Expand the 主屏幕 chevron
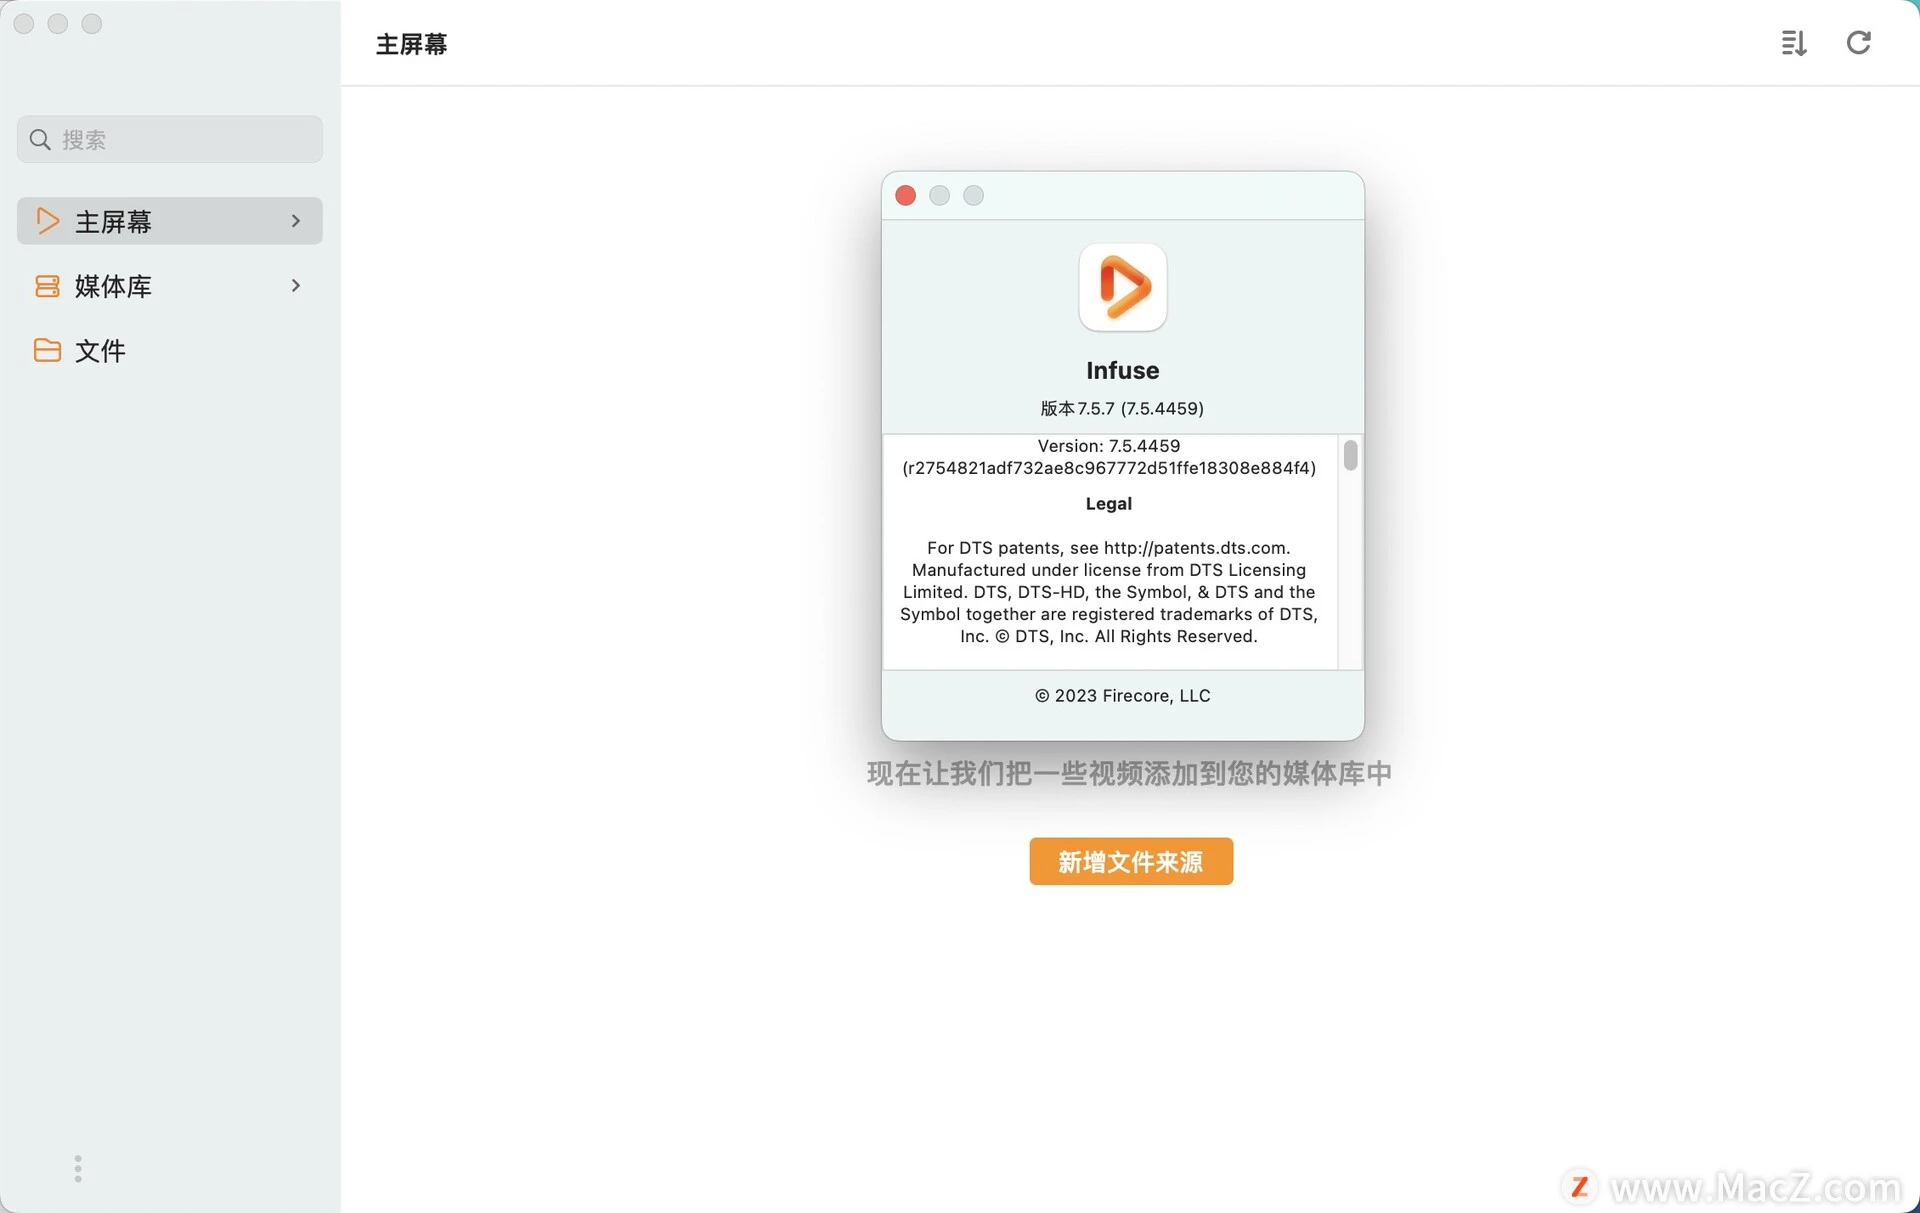This screenshot has width=1920, height=1213. click(x=296, y=221)
